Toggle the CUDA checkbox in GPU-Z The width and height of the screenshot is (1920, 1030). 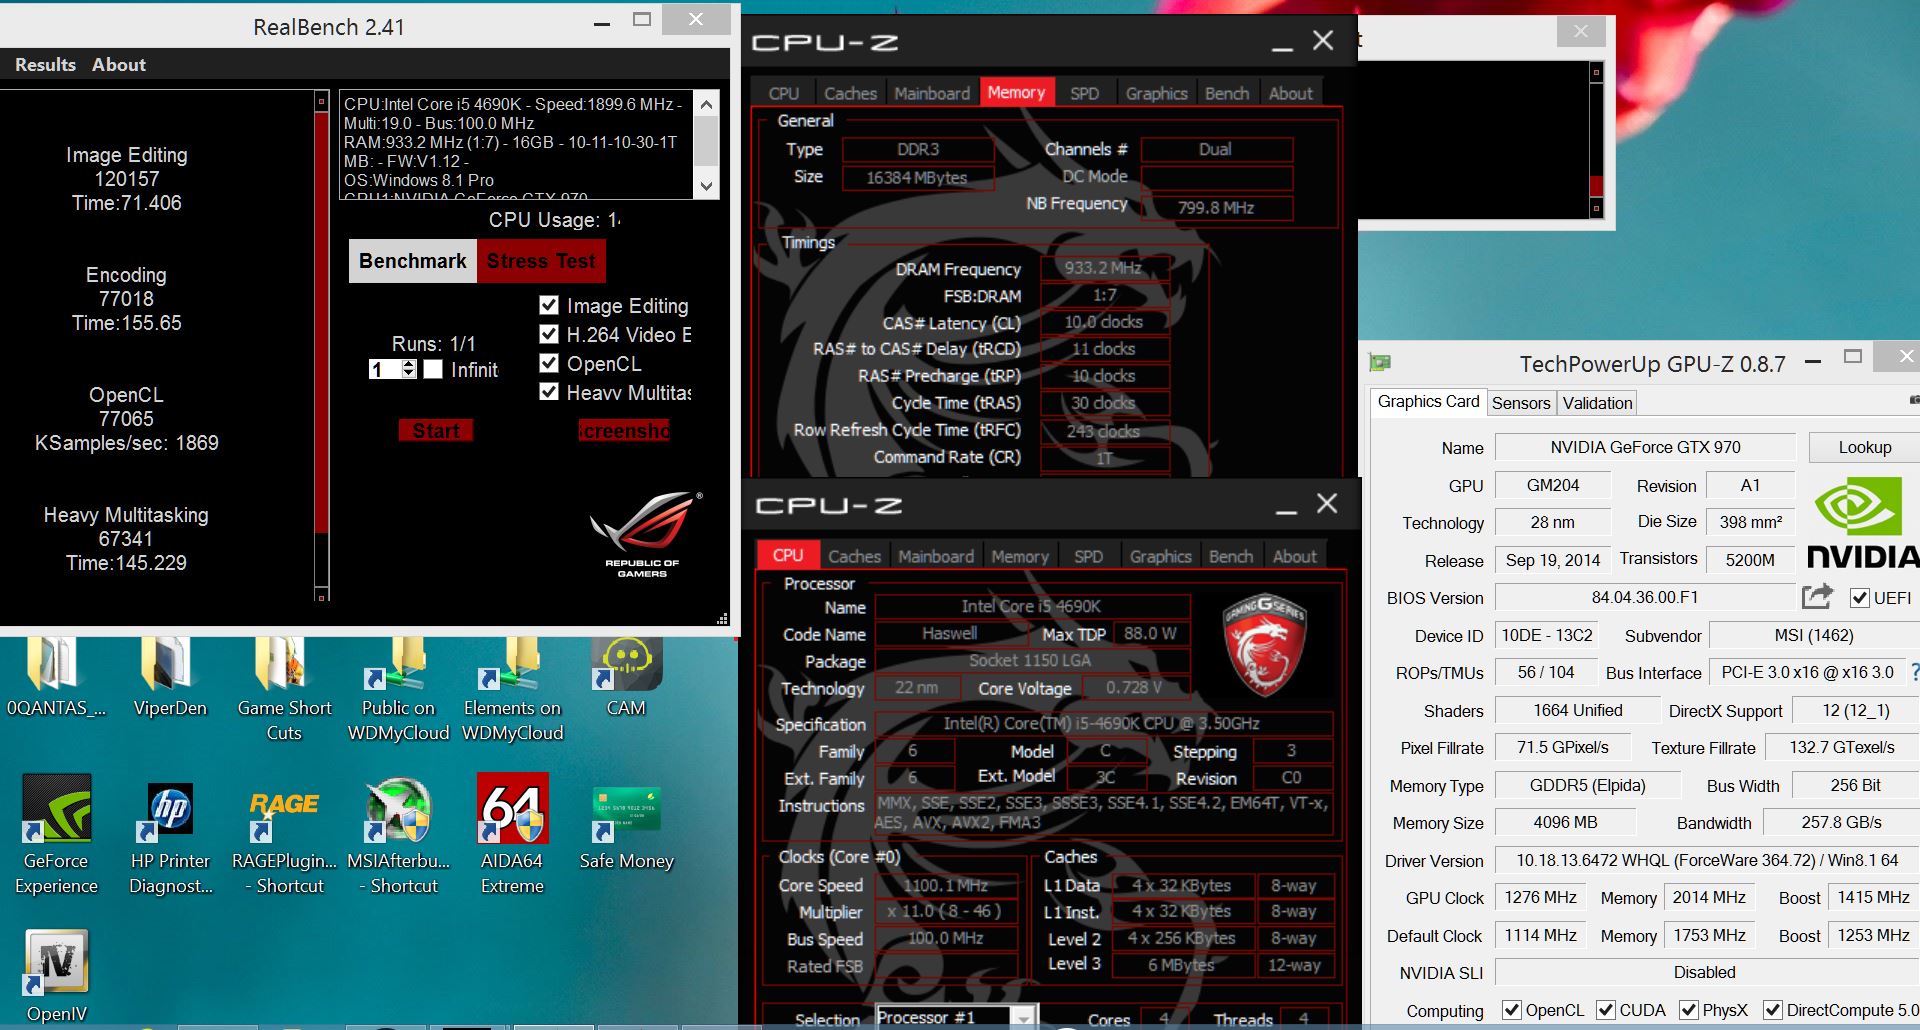click(1606, 1010)
